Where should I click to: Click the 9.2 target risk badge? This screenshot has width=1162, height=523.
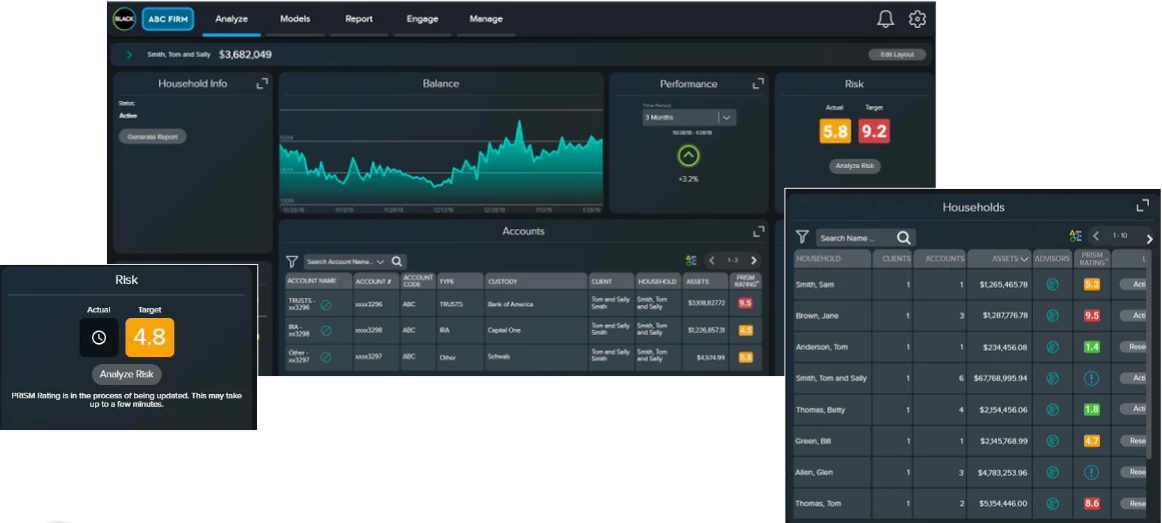[x=874, y=132]
